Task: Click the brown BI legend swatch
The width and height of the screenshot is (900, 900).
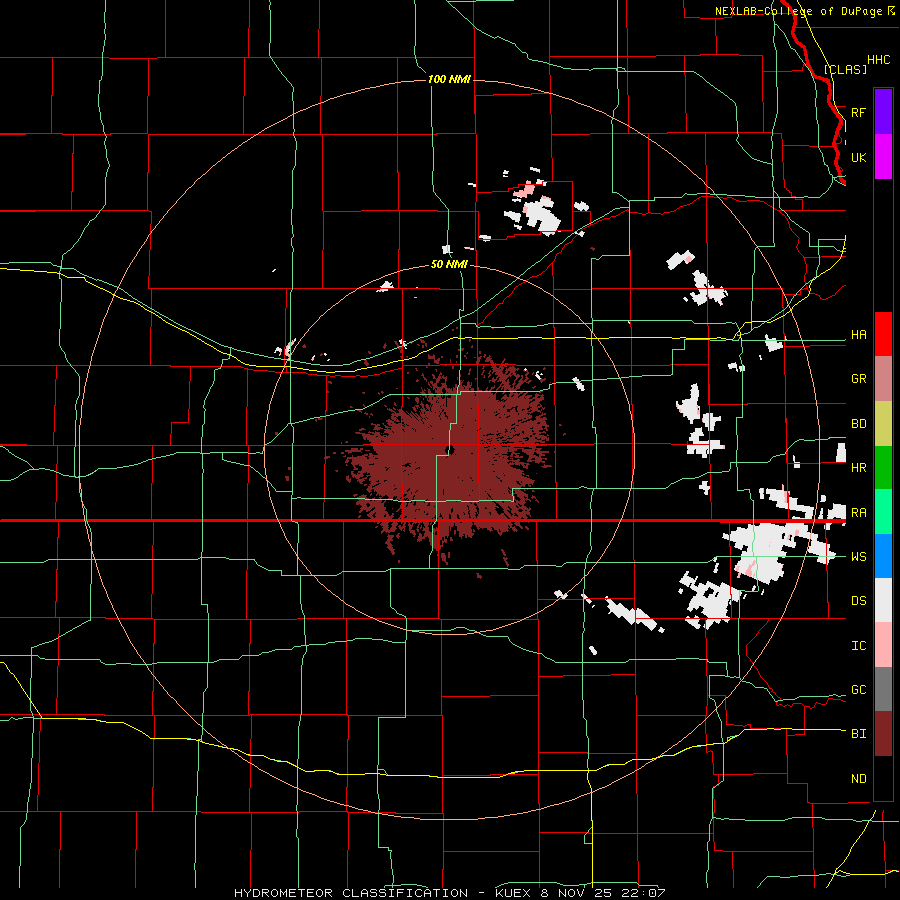Action: (x=883, y=734)
